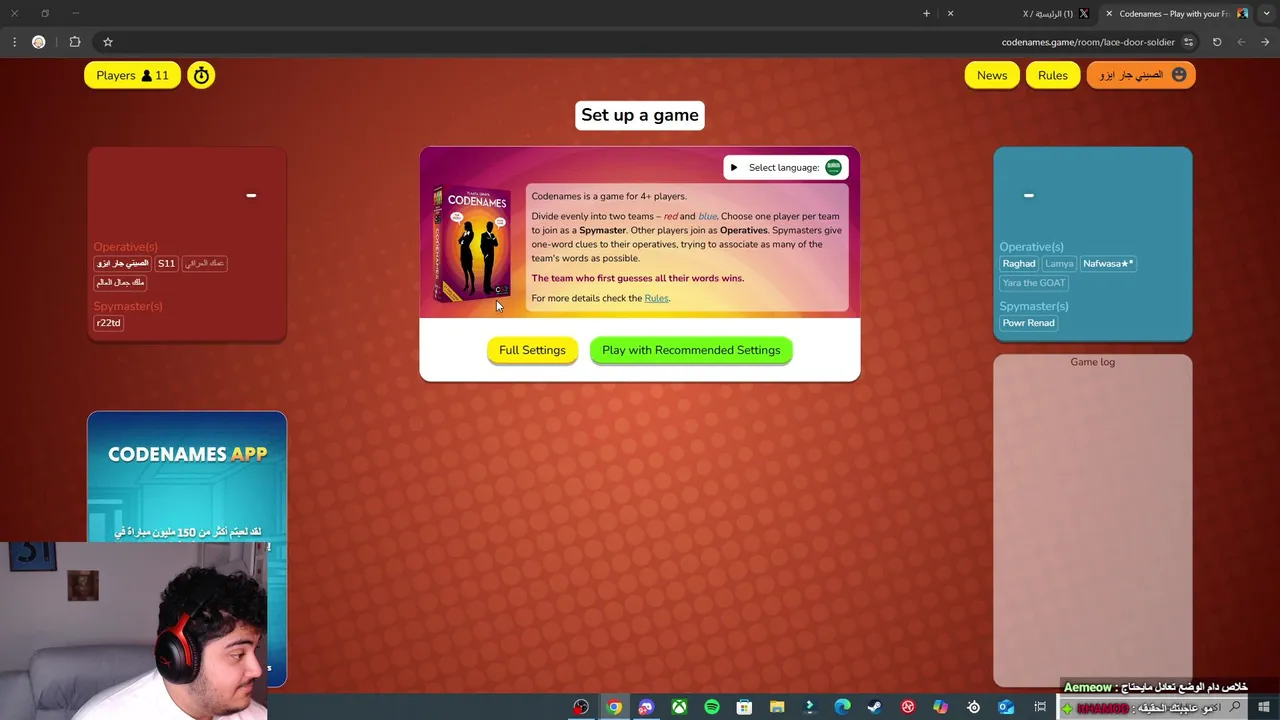This screenshot has height=720, width=1280.
Task: Click the address bar URL
Action: click(1088, 42)
